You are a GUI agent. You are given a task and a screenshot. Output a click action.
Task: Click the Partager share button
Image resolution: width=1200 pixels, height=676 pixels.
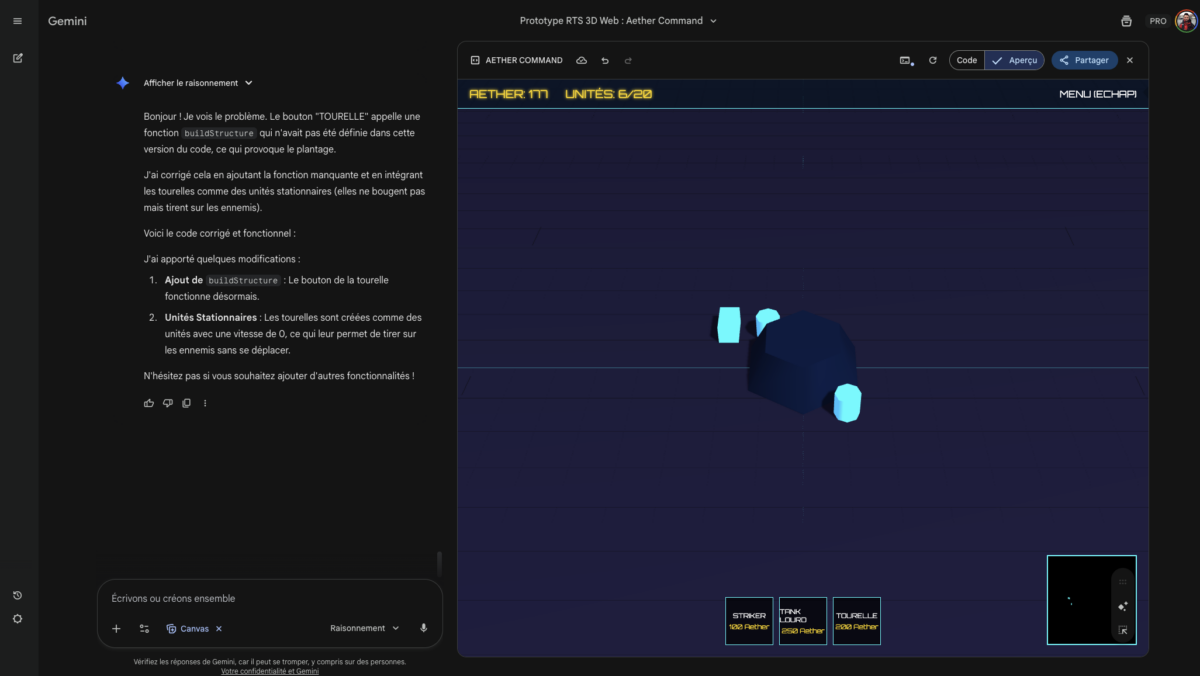tap(1084, 60)
